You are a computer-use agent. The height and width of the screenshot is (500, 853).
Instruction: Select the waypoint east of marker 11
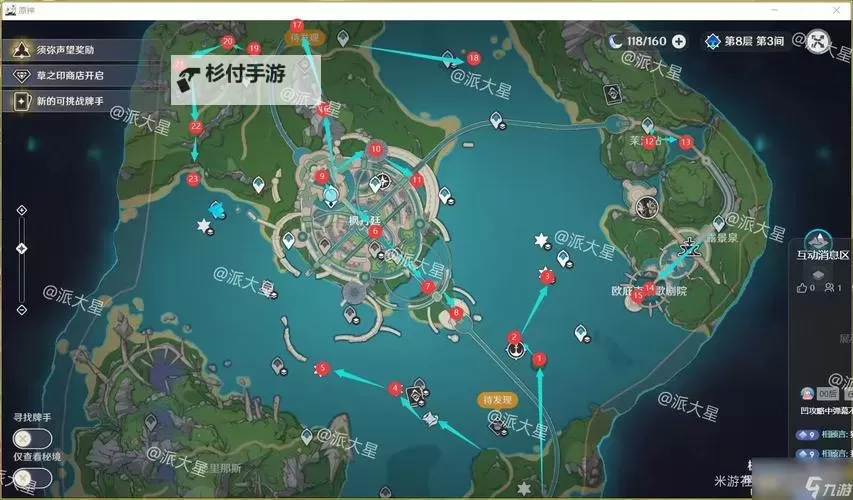(445, 195)
